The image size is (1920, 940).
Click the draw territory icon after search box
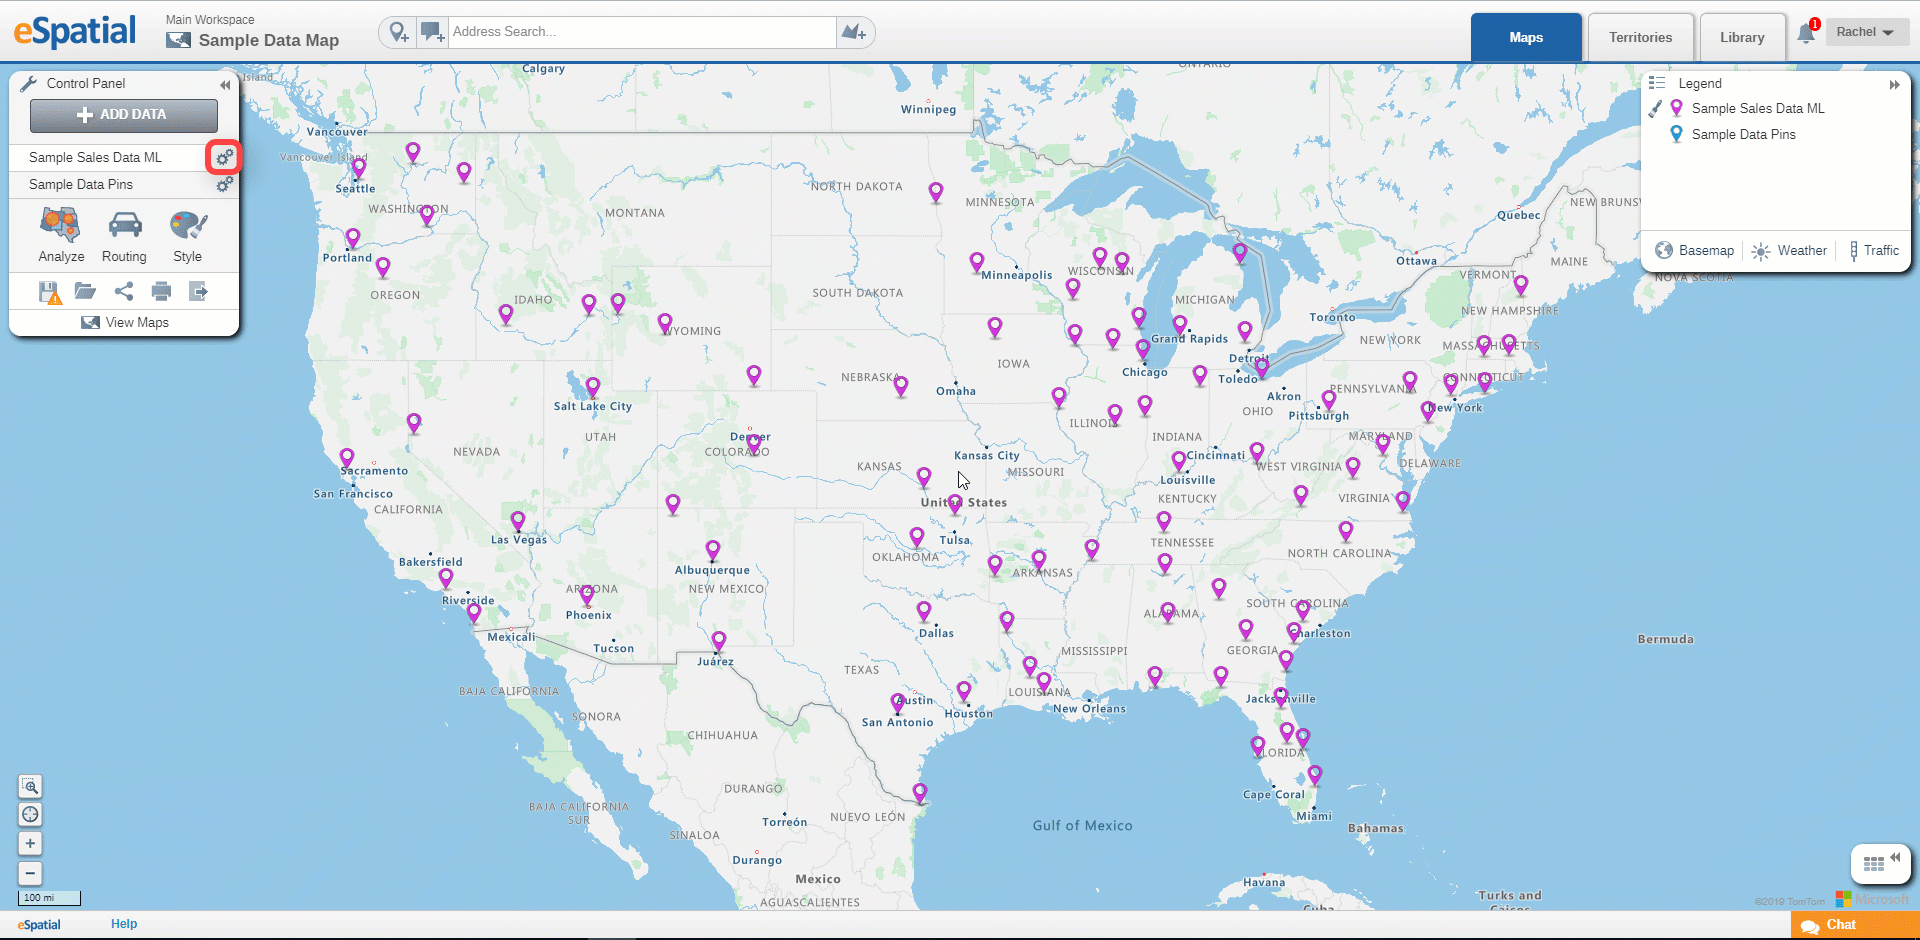[x=854, y=32]
